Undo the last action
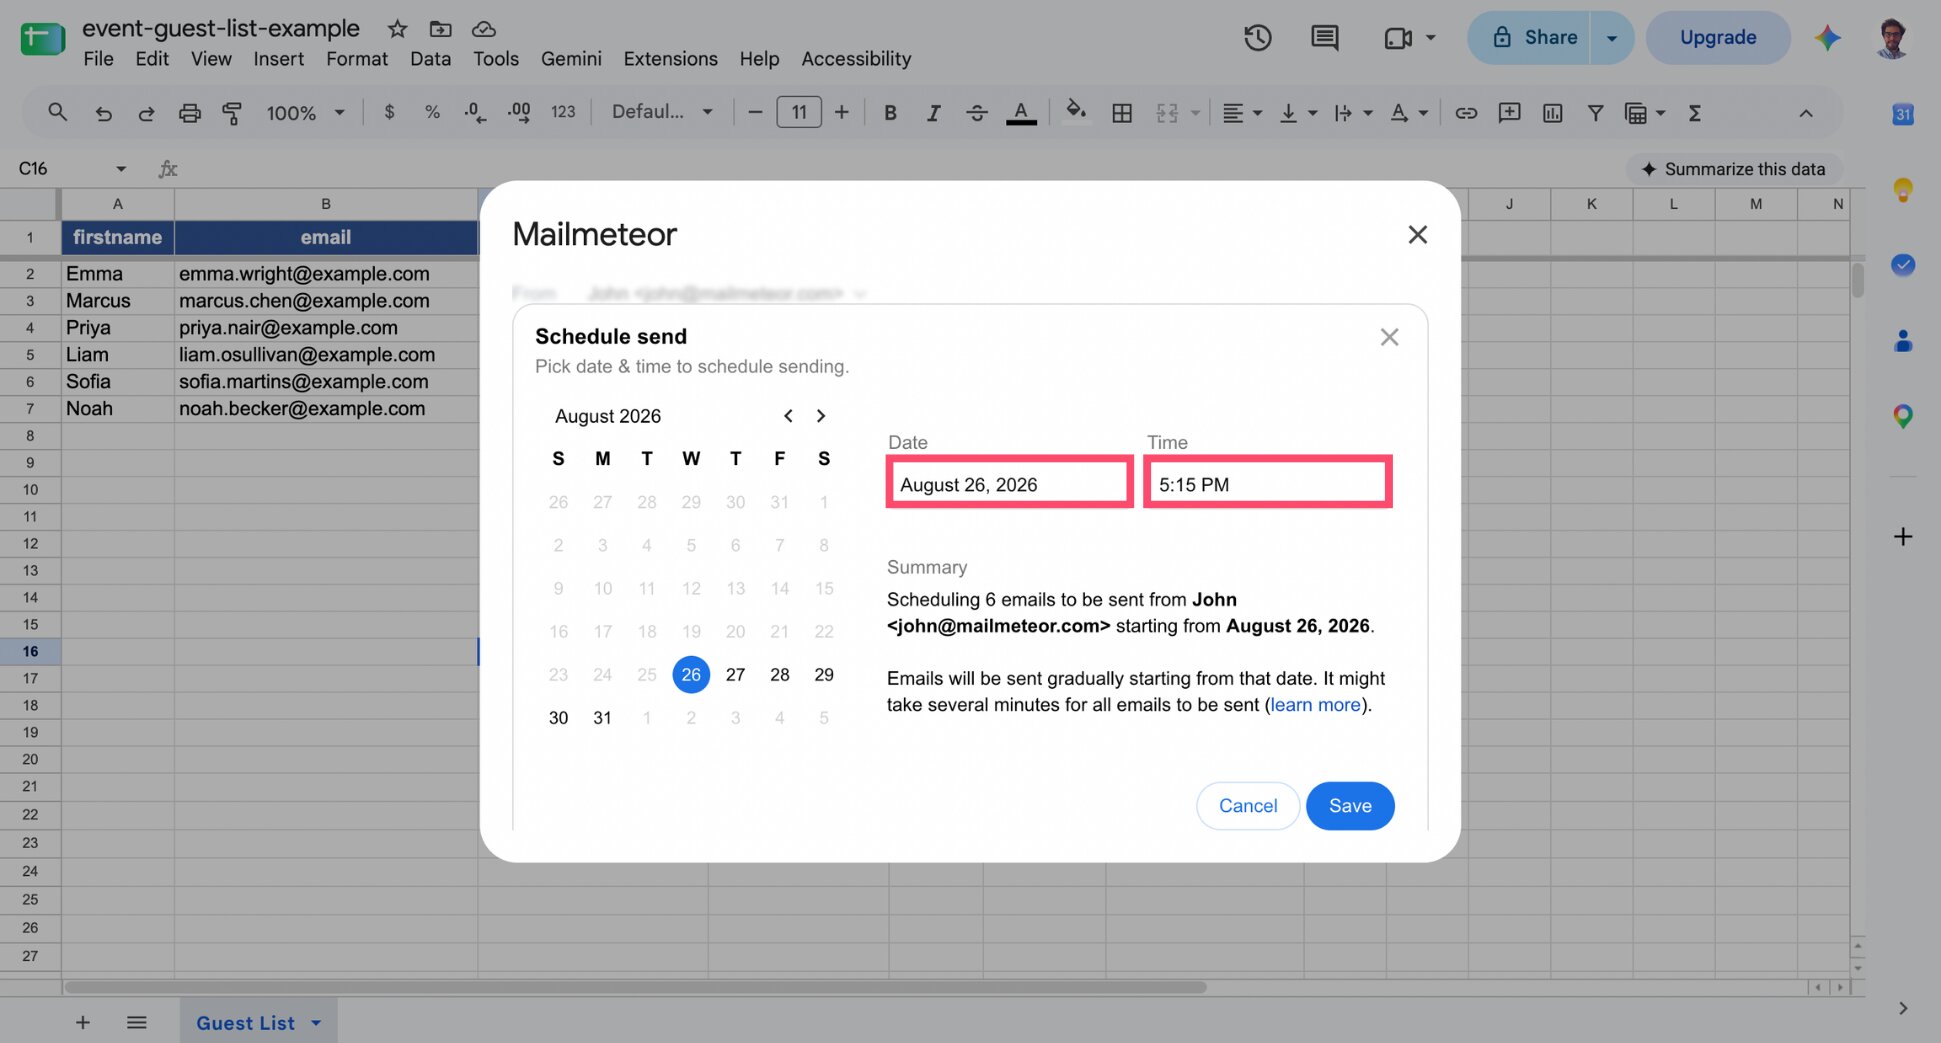 [x=103, y=113]
